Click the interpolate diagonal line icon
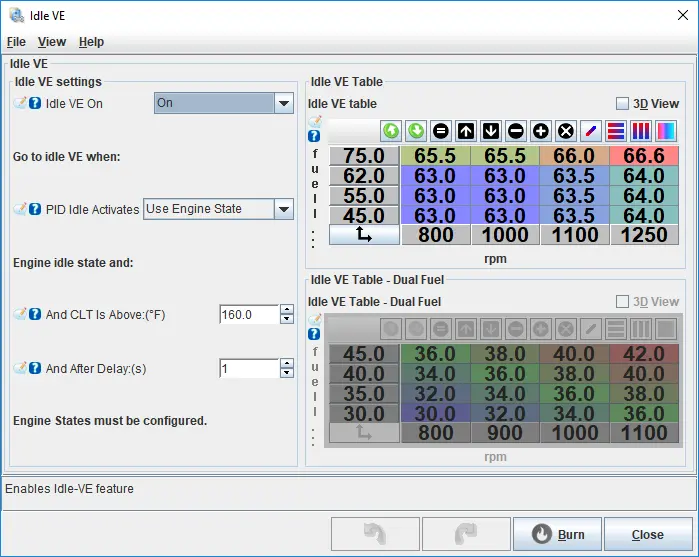Image resolution: width=699 pixels, height=557 pixels. click(591, 131)
